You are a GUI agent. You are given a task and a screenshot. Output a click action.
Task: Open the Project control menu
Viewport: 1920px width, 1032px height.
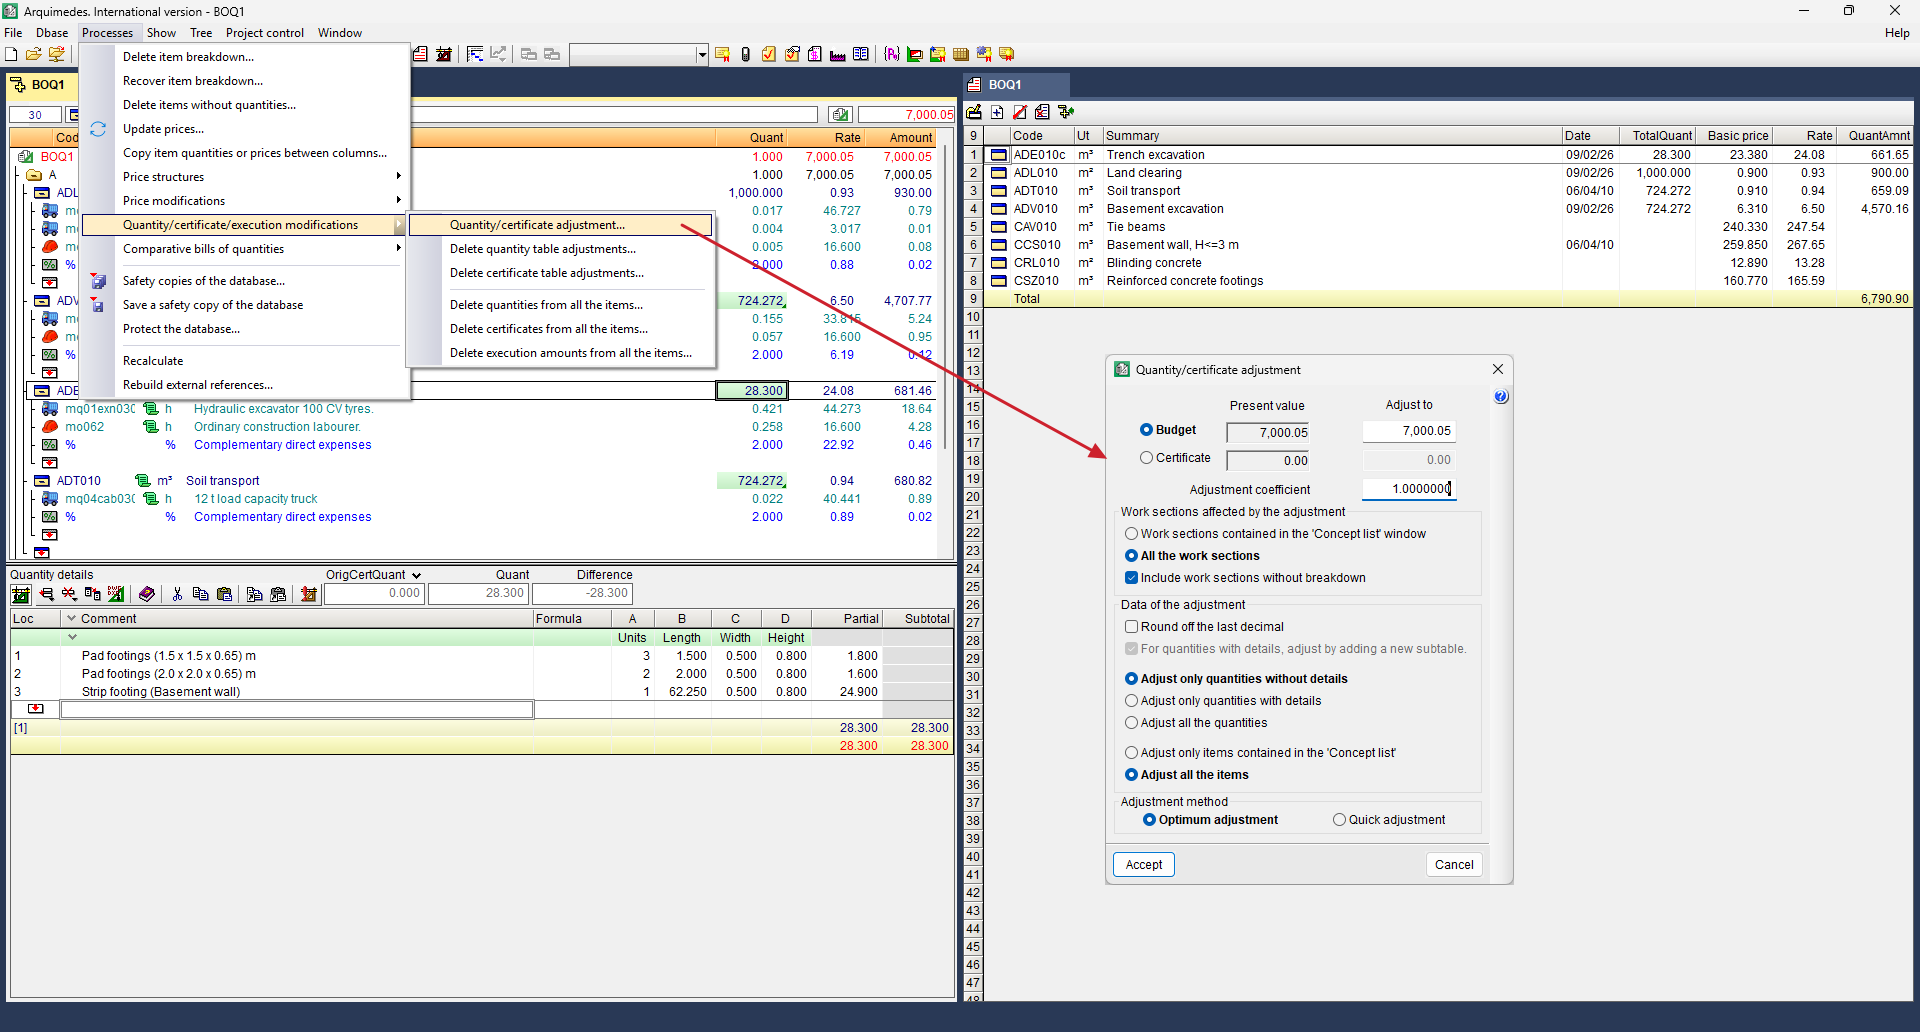click(x=264, y=33)
